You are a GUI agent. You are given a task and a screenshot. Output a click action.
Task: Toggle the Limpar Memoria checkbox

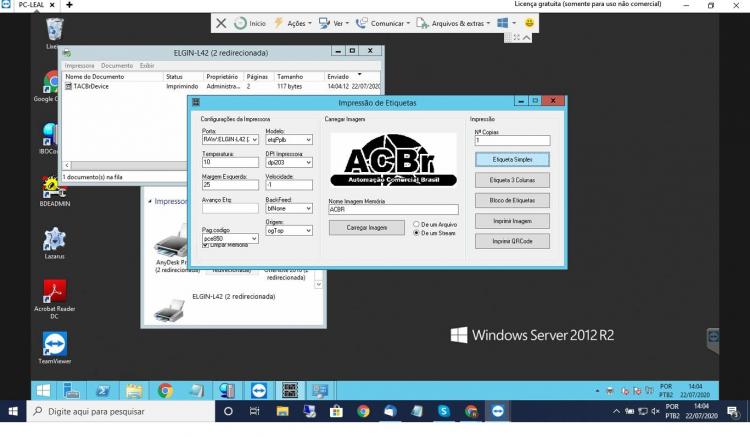tap(205, 245)
